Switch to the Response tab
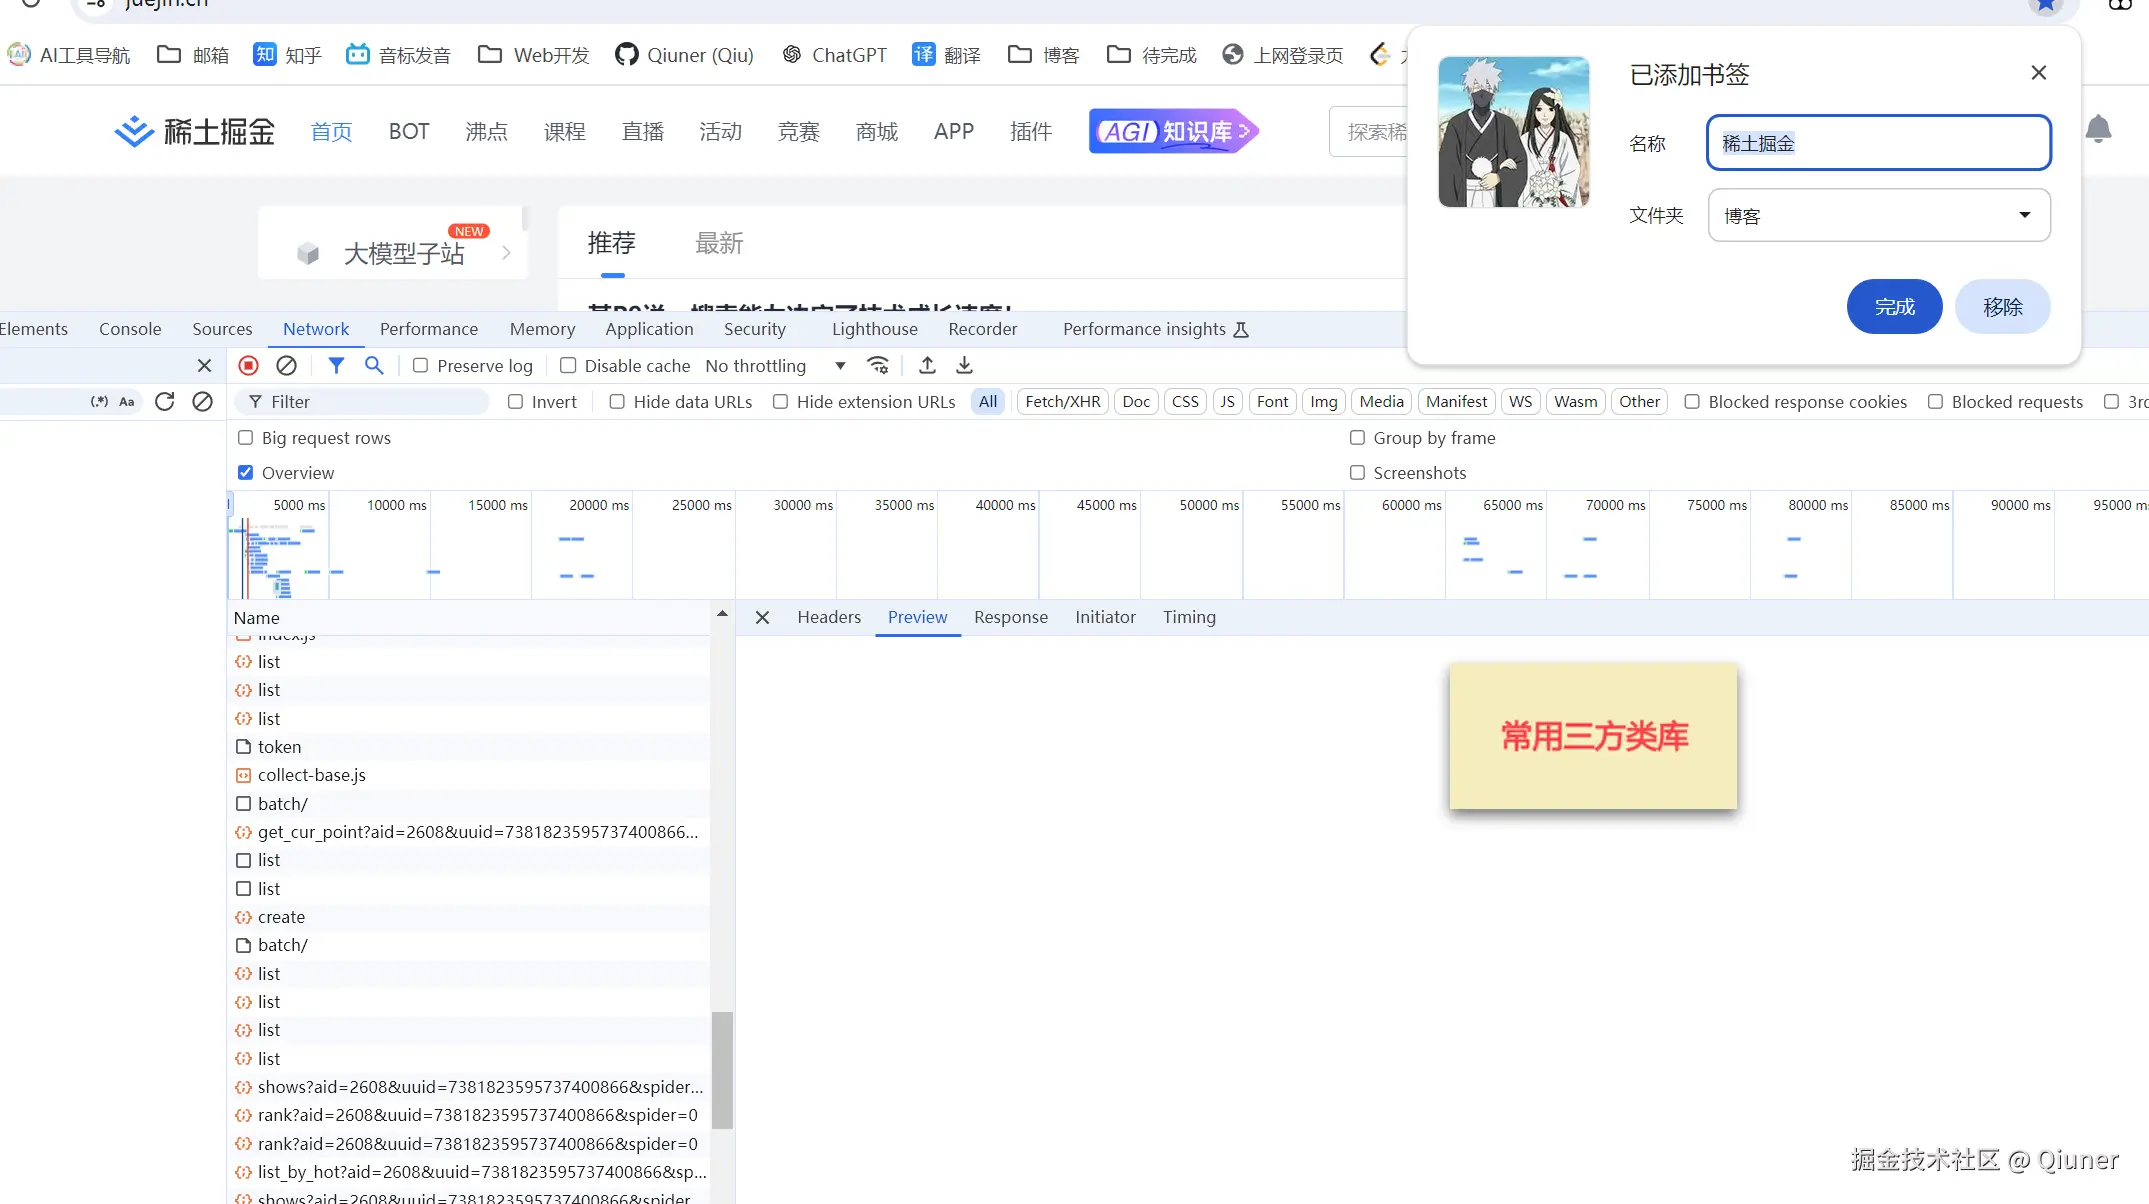 click(x=1010, y=617)
